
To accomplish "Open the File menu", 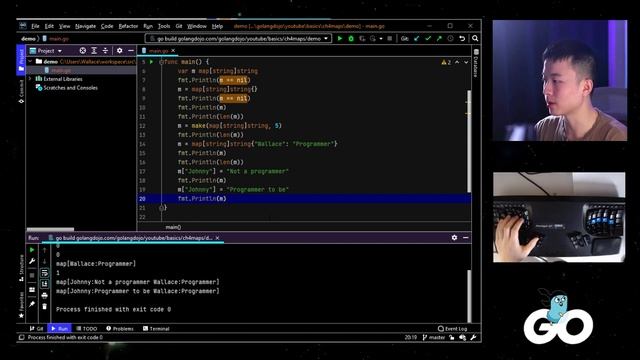I will pyautogui.click(x=36, y=26).
